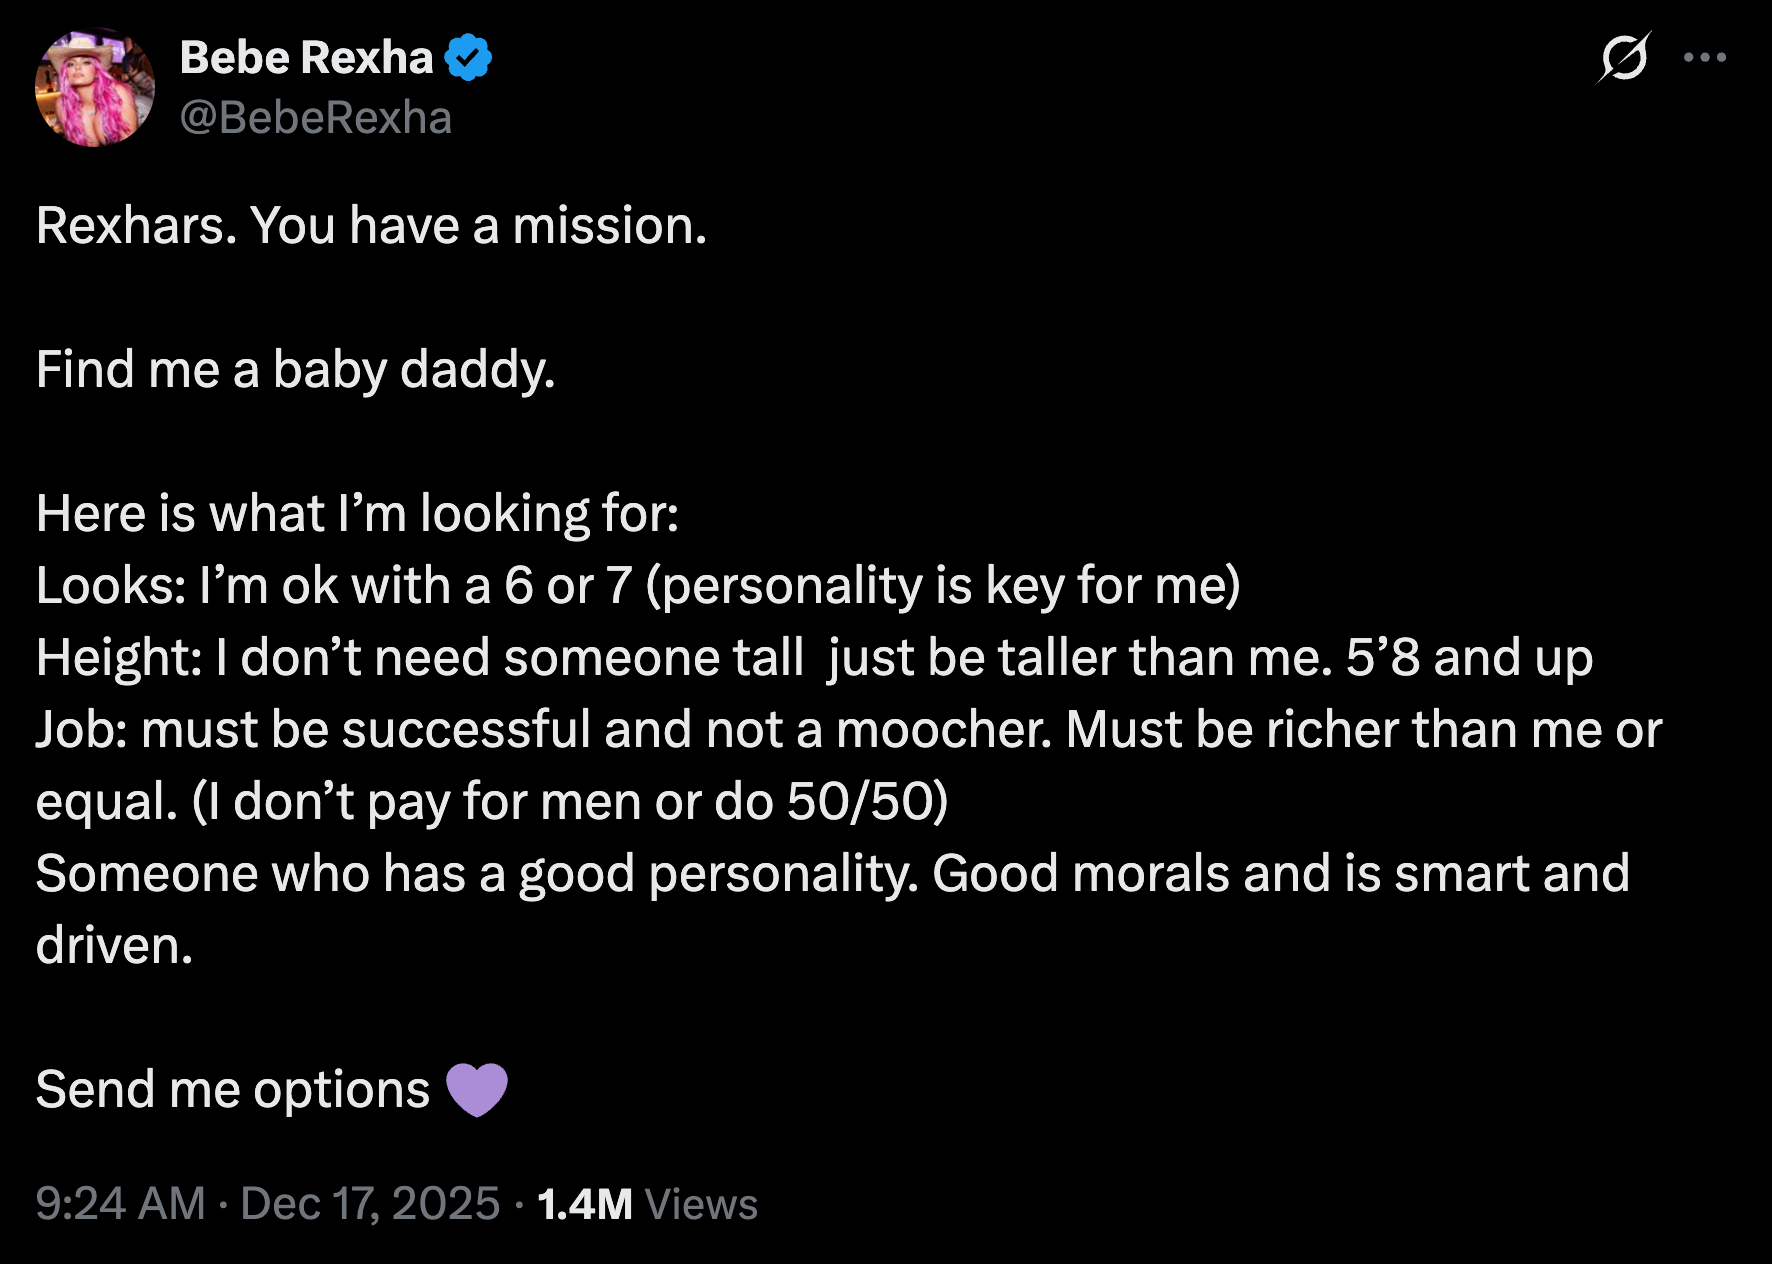Open the Grok explain-post icon
Image resolution: width=1772 pixels, height=1264 pixels.
tap(1622, 58)
